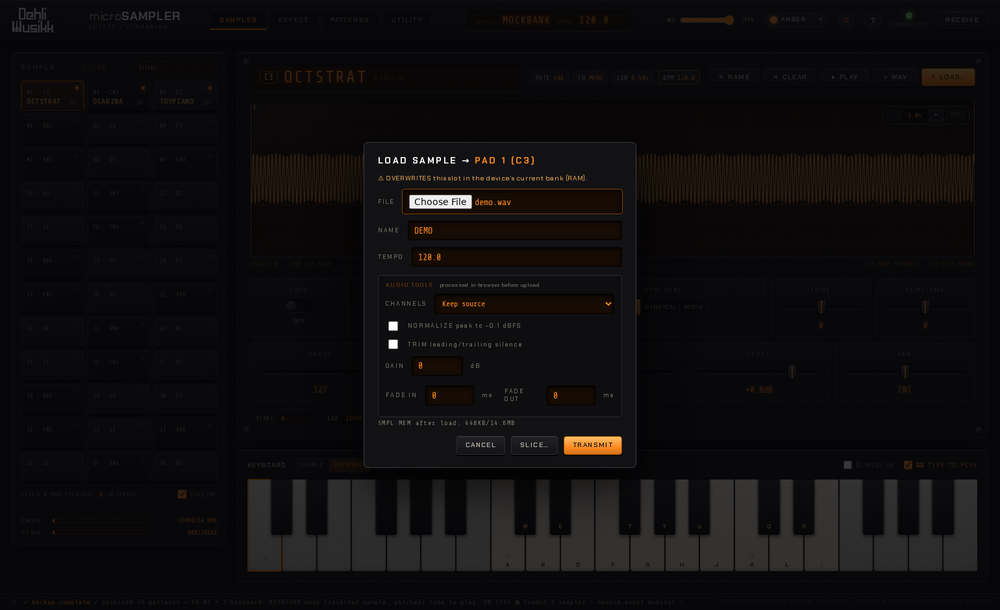
Task: Open the AMBER theme dropdown
Action: pos(797,20)
